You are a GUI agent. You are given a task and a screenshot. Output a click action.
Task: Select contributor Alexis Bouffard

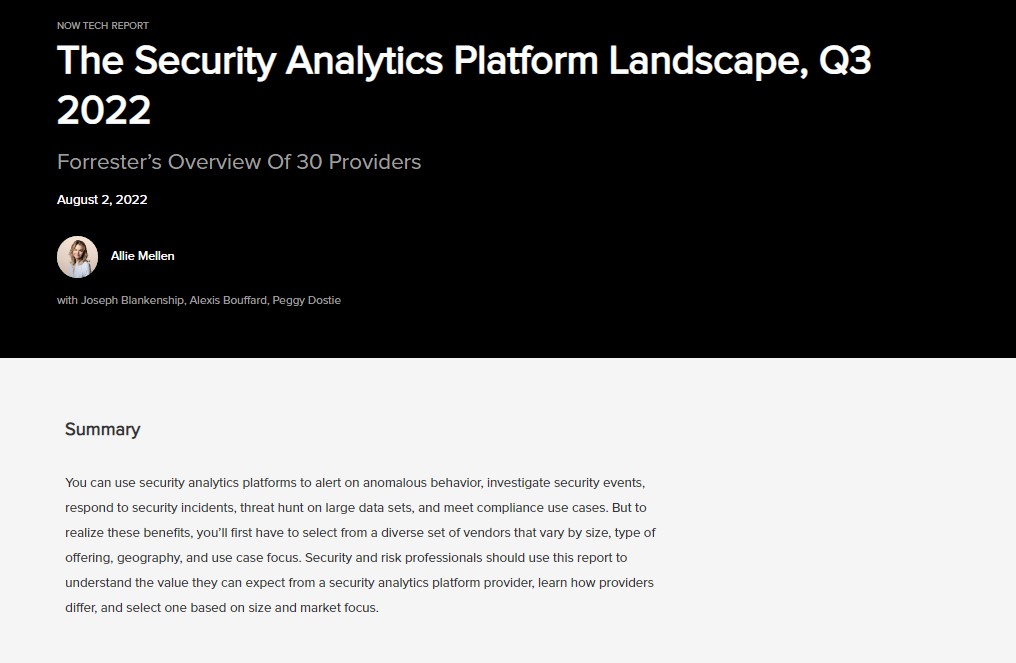(x=228, y=300)
